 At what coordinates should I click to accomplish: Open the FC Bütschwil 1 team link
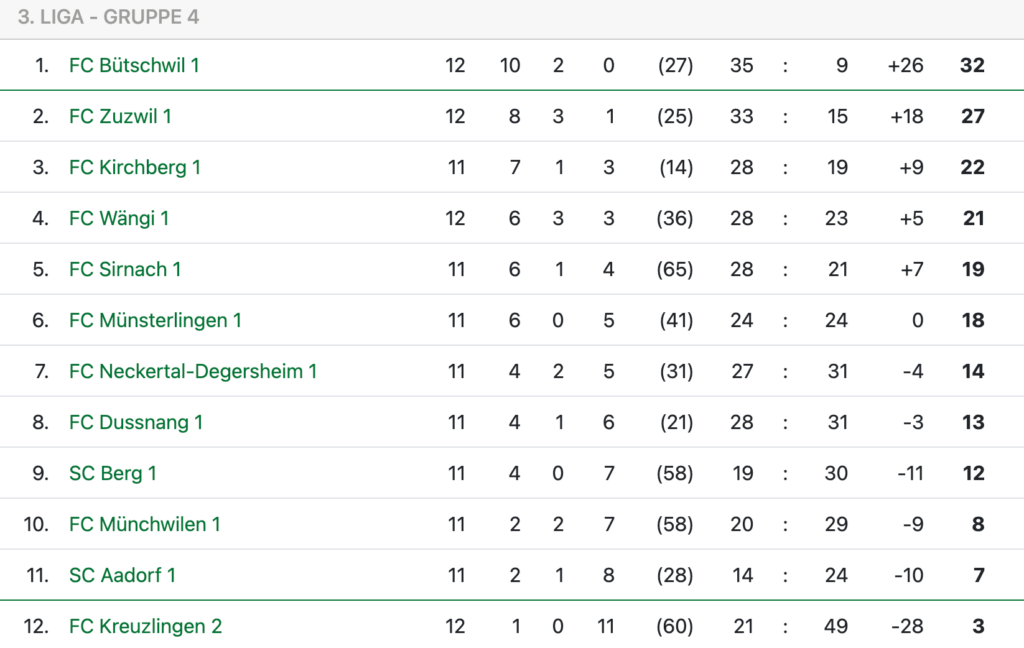134,65
